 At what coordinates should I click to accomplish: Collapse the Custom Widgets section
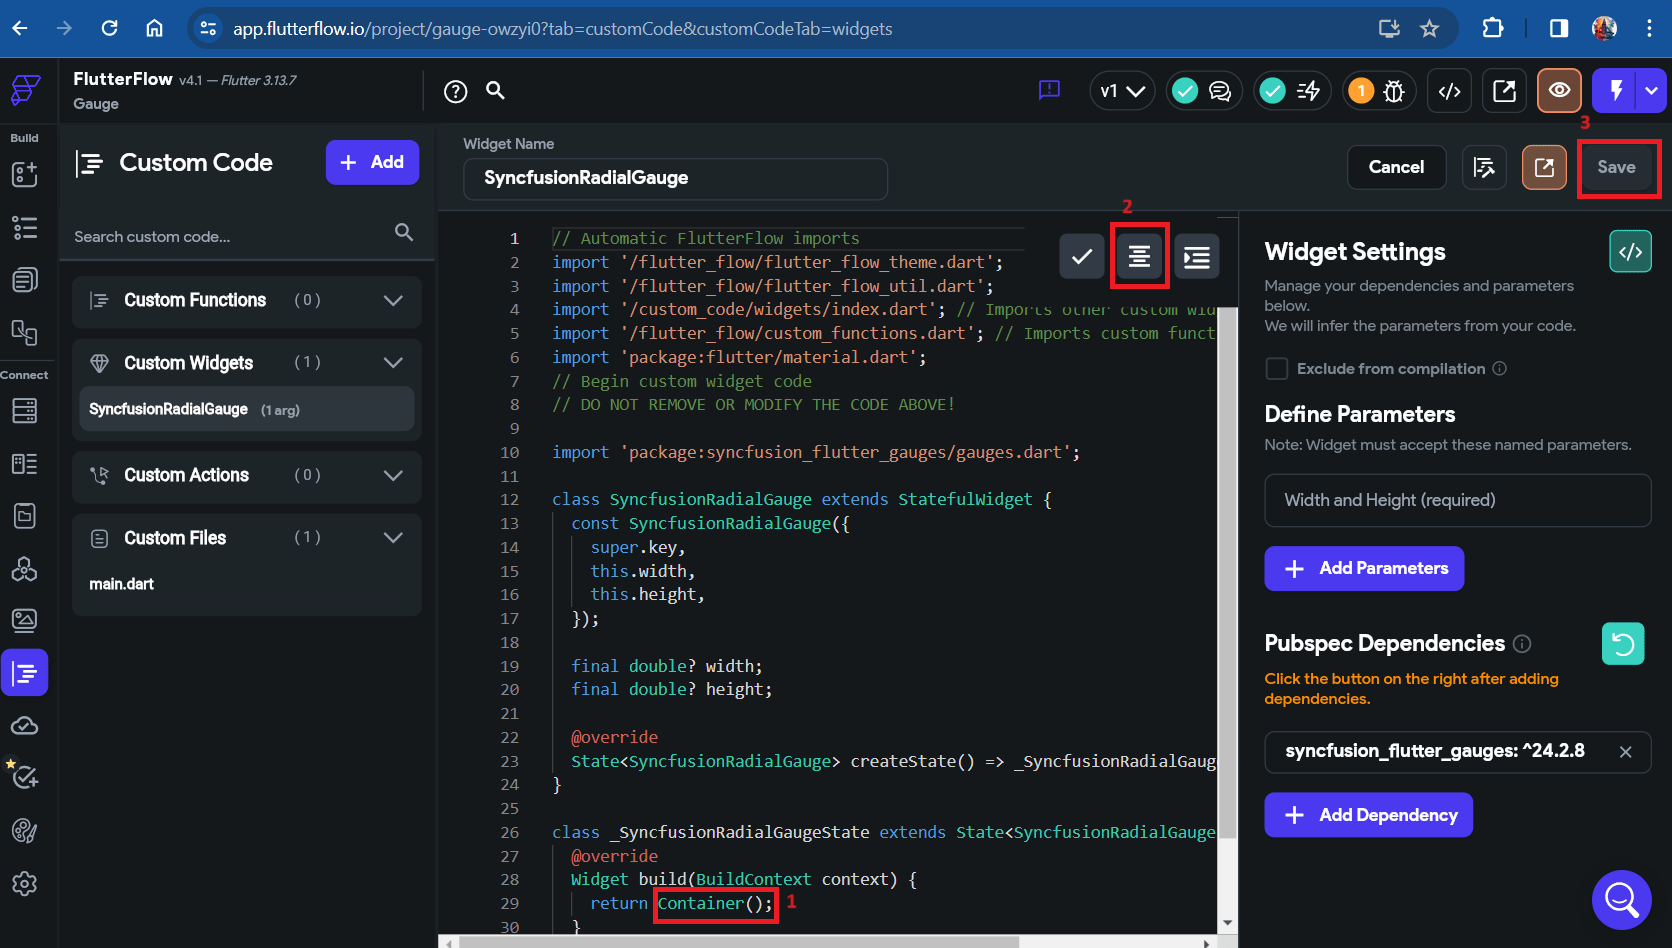click(x=393, y=363)
